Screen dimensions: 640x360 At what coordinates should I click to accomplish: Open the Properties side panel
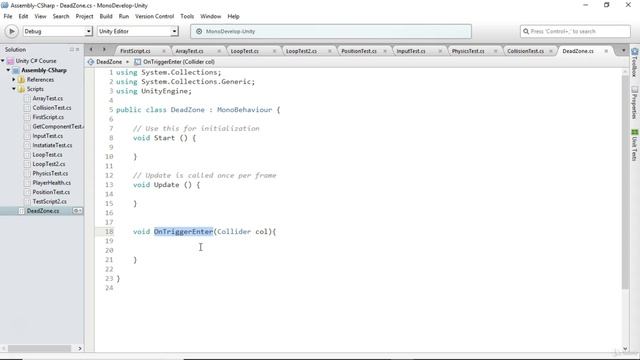tap(635, 102)
